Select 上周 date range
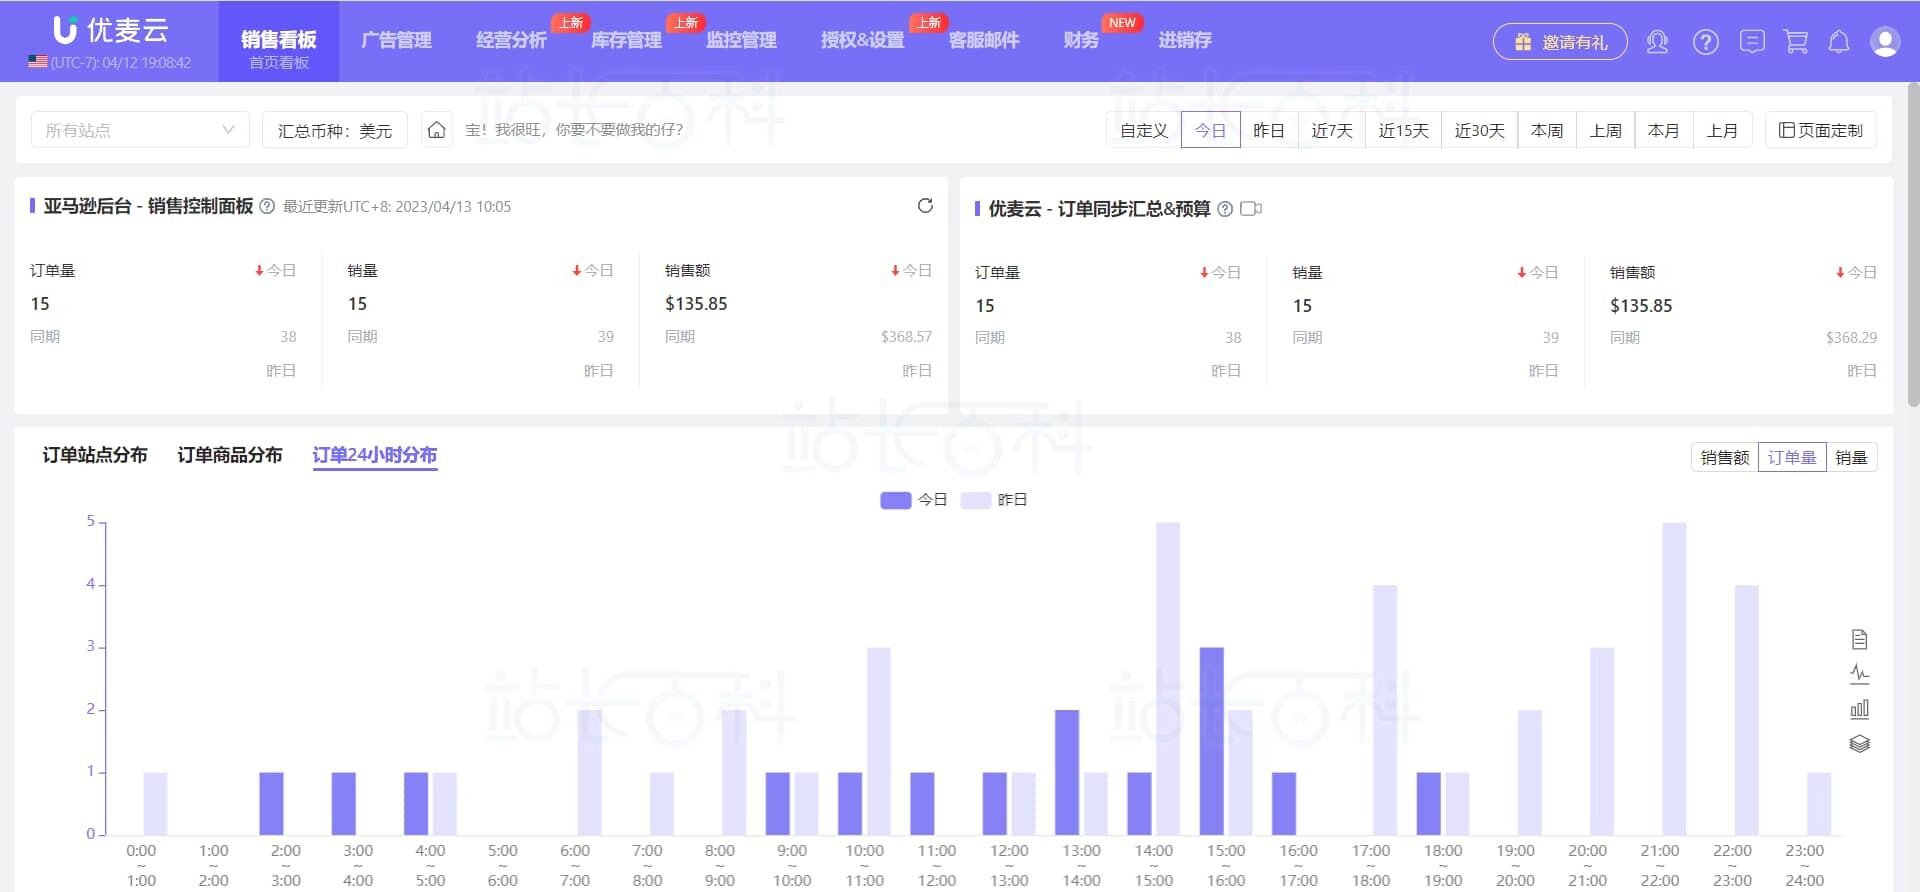Viewport: 1920px width, 892px height. (1606, 130)
